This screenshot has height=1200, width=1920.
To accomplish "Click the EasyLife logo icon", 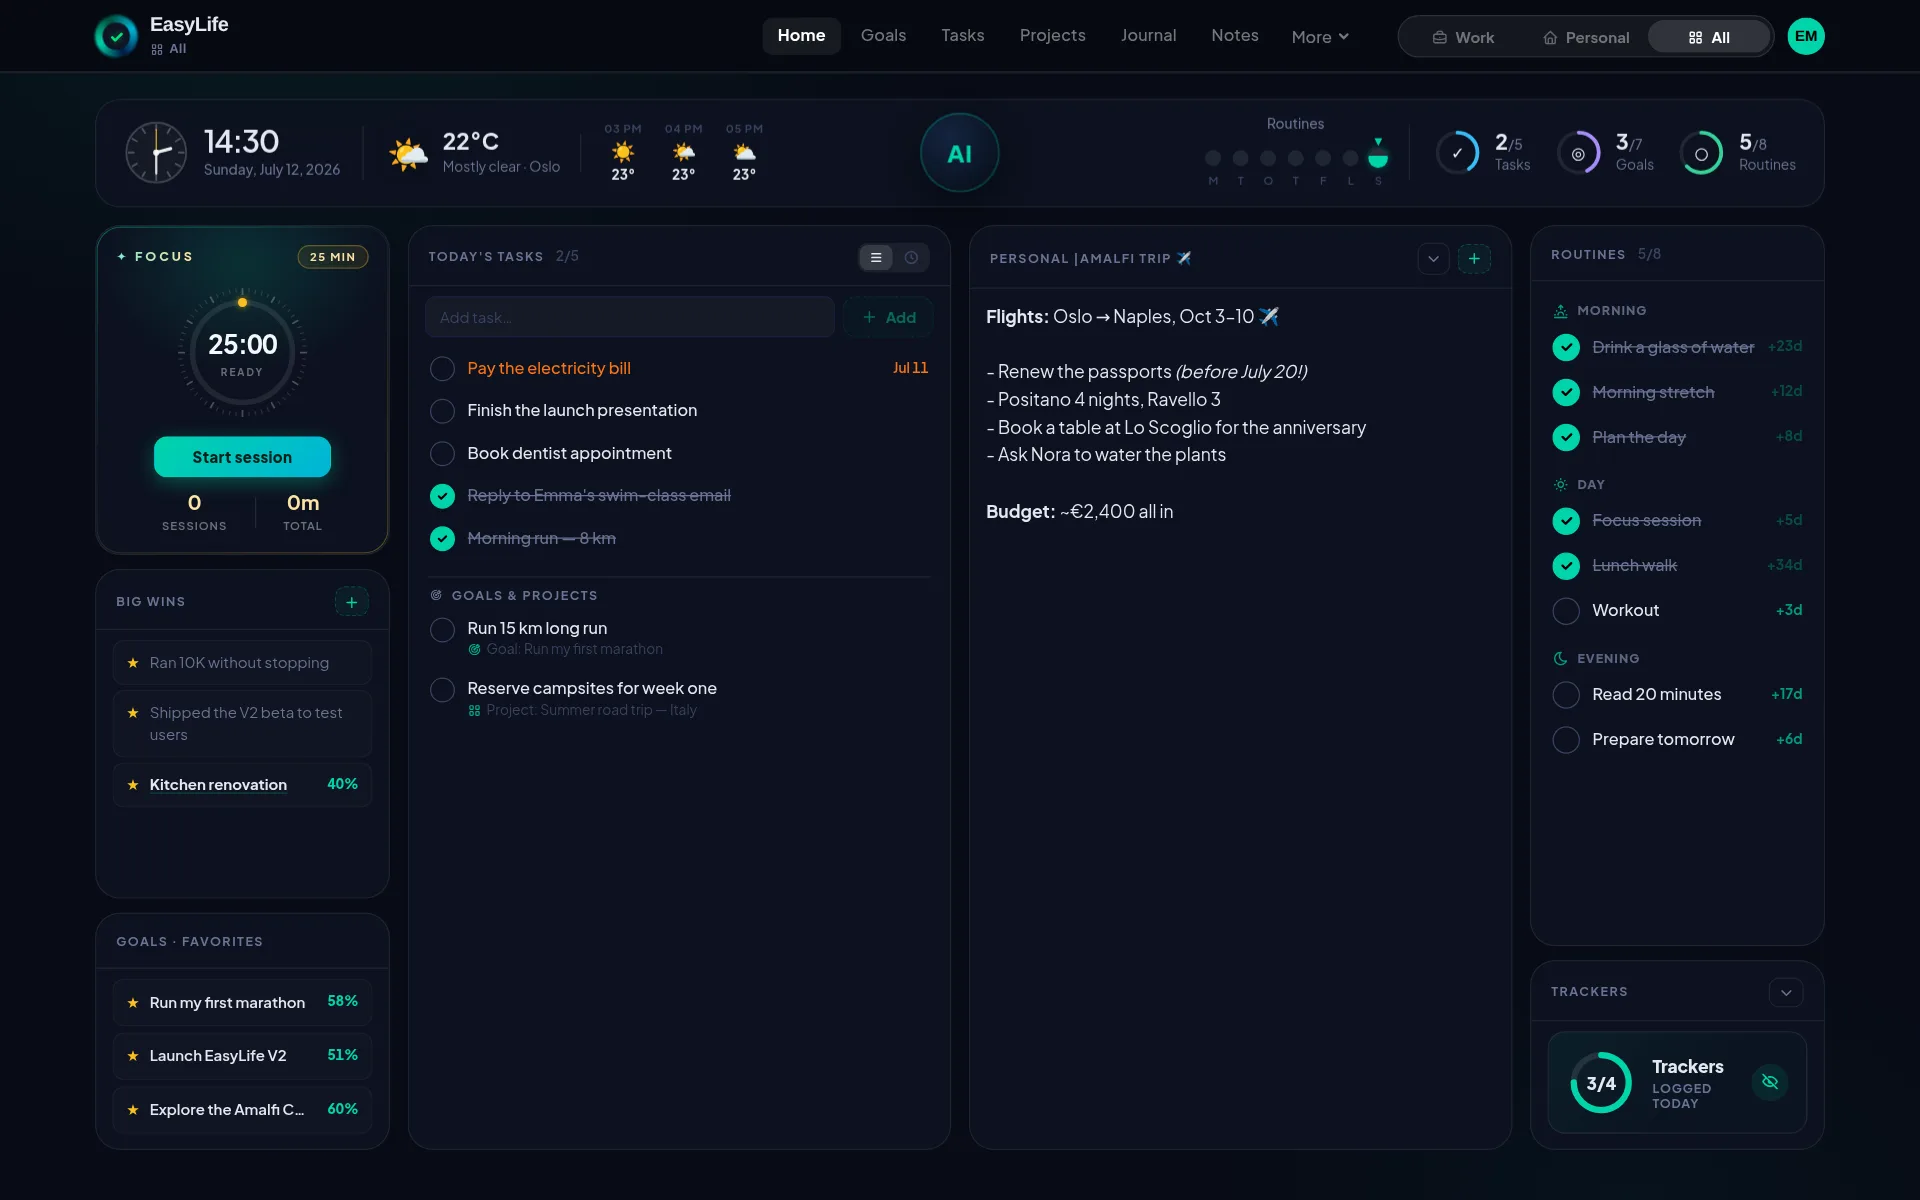I will coord(116,36).
